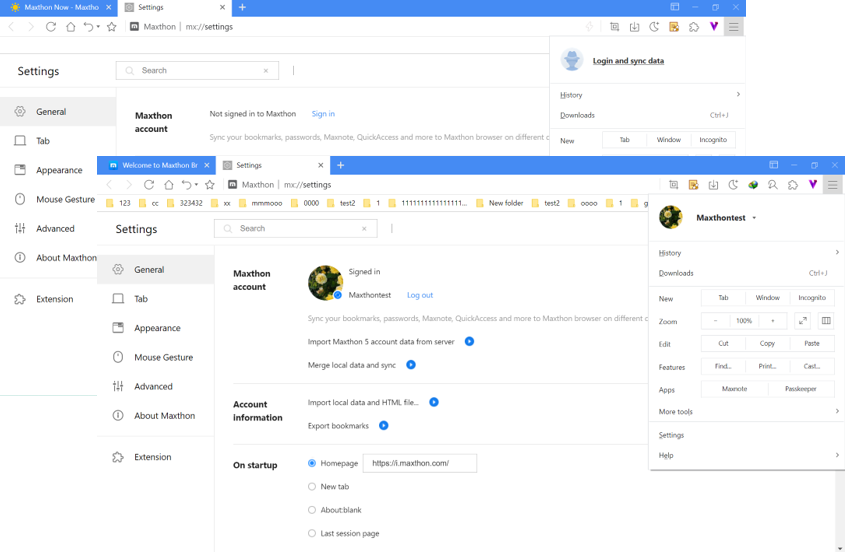Open new tab with front window plus
850x556 pixels.
pos(340,165)
